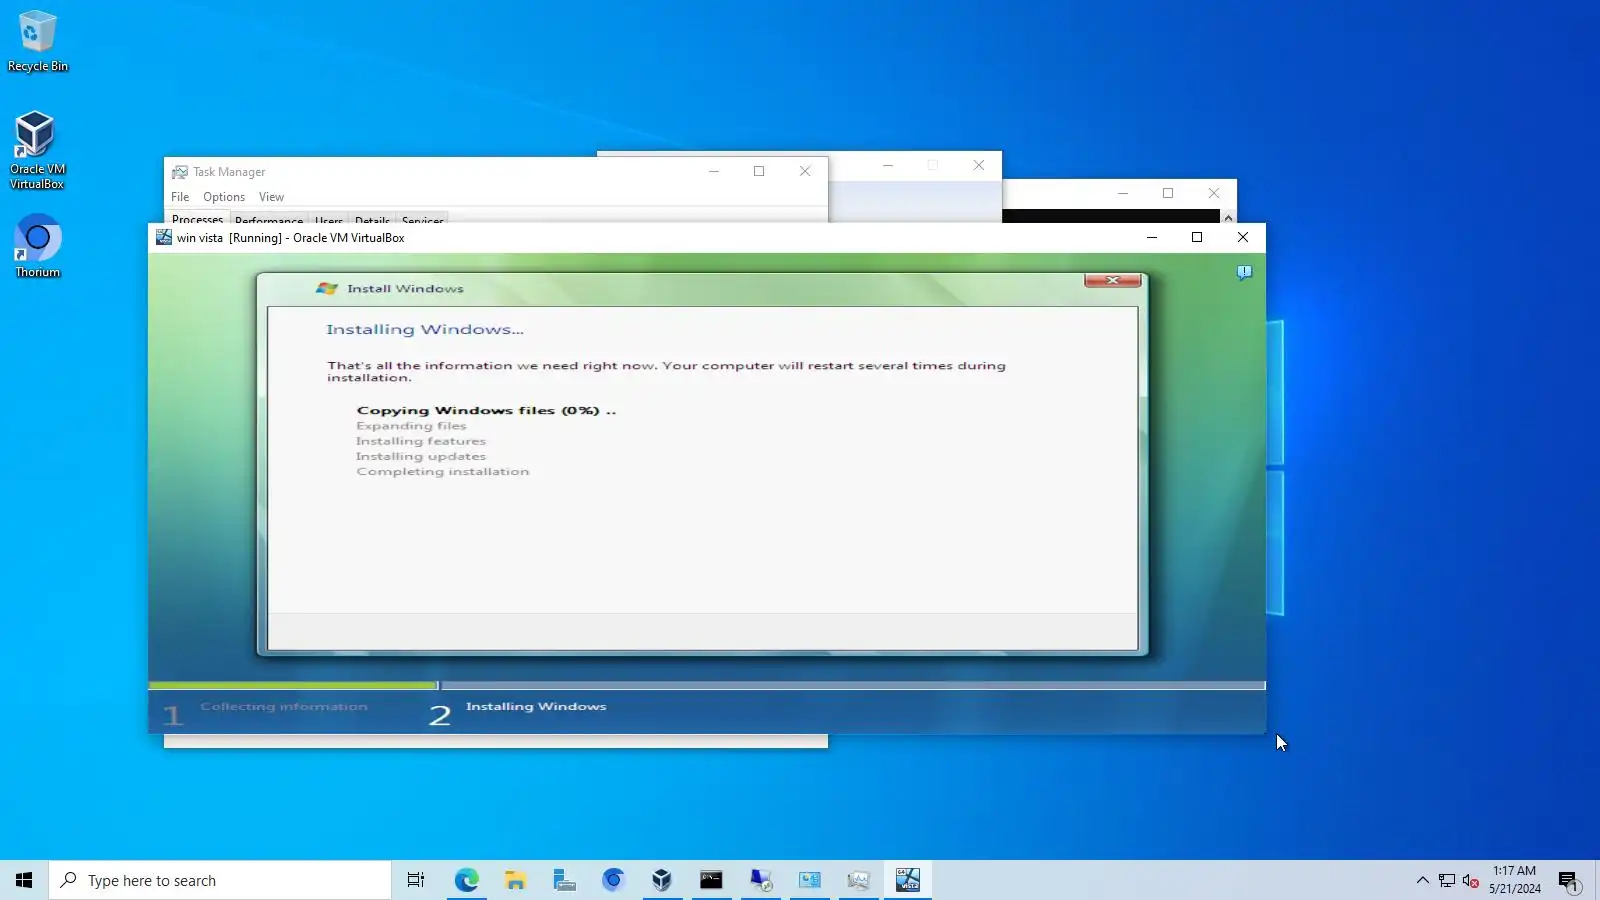Click the taskbar search box

click(220, 880)
